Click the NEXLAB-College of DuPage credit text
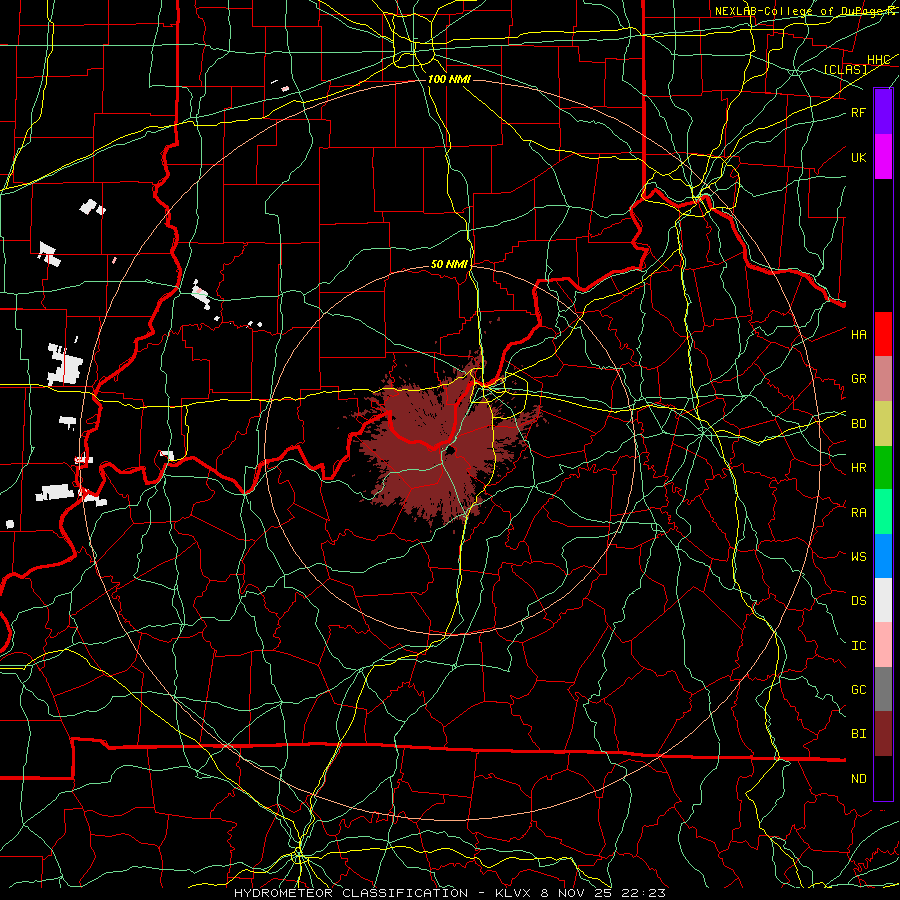The width and height of the screenshot is (900, 900). tap(806, 11)
